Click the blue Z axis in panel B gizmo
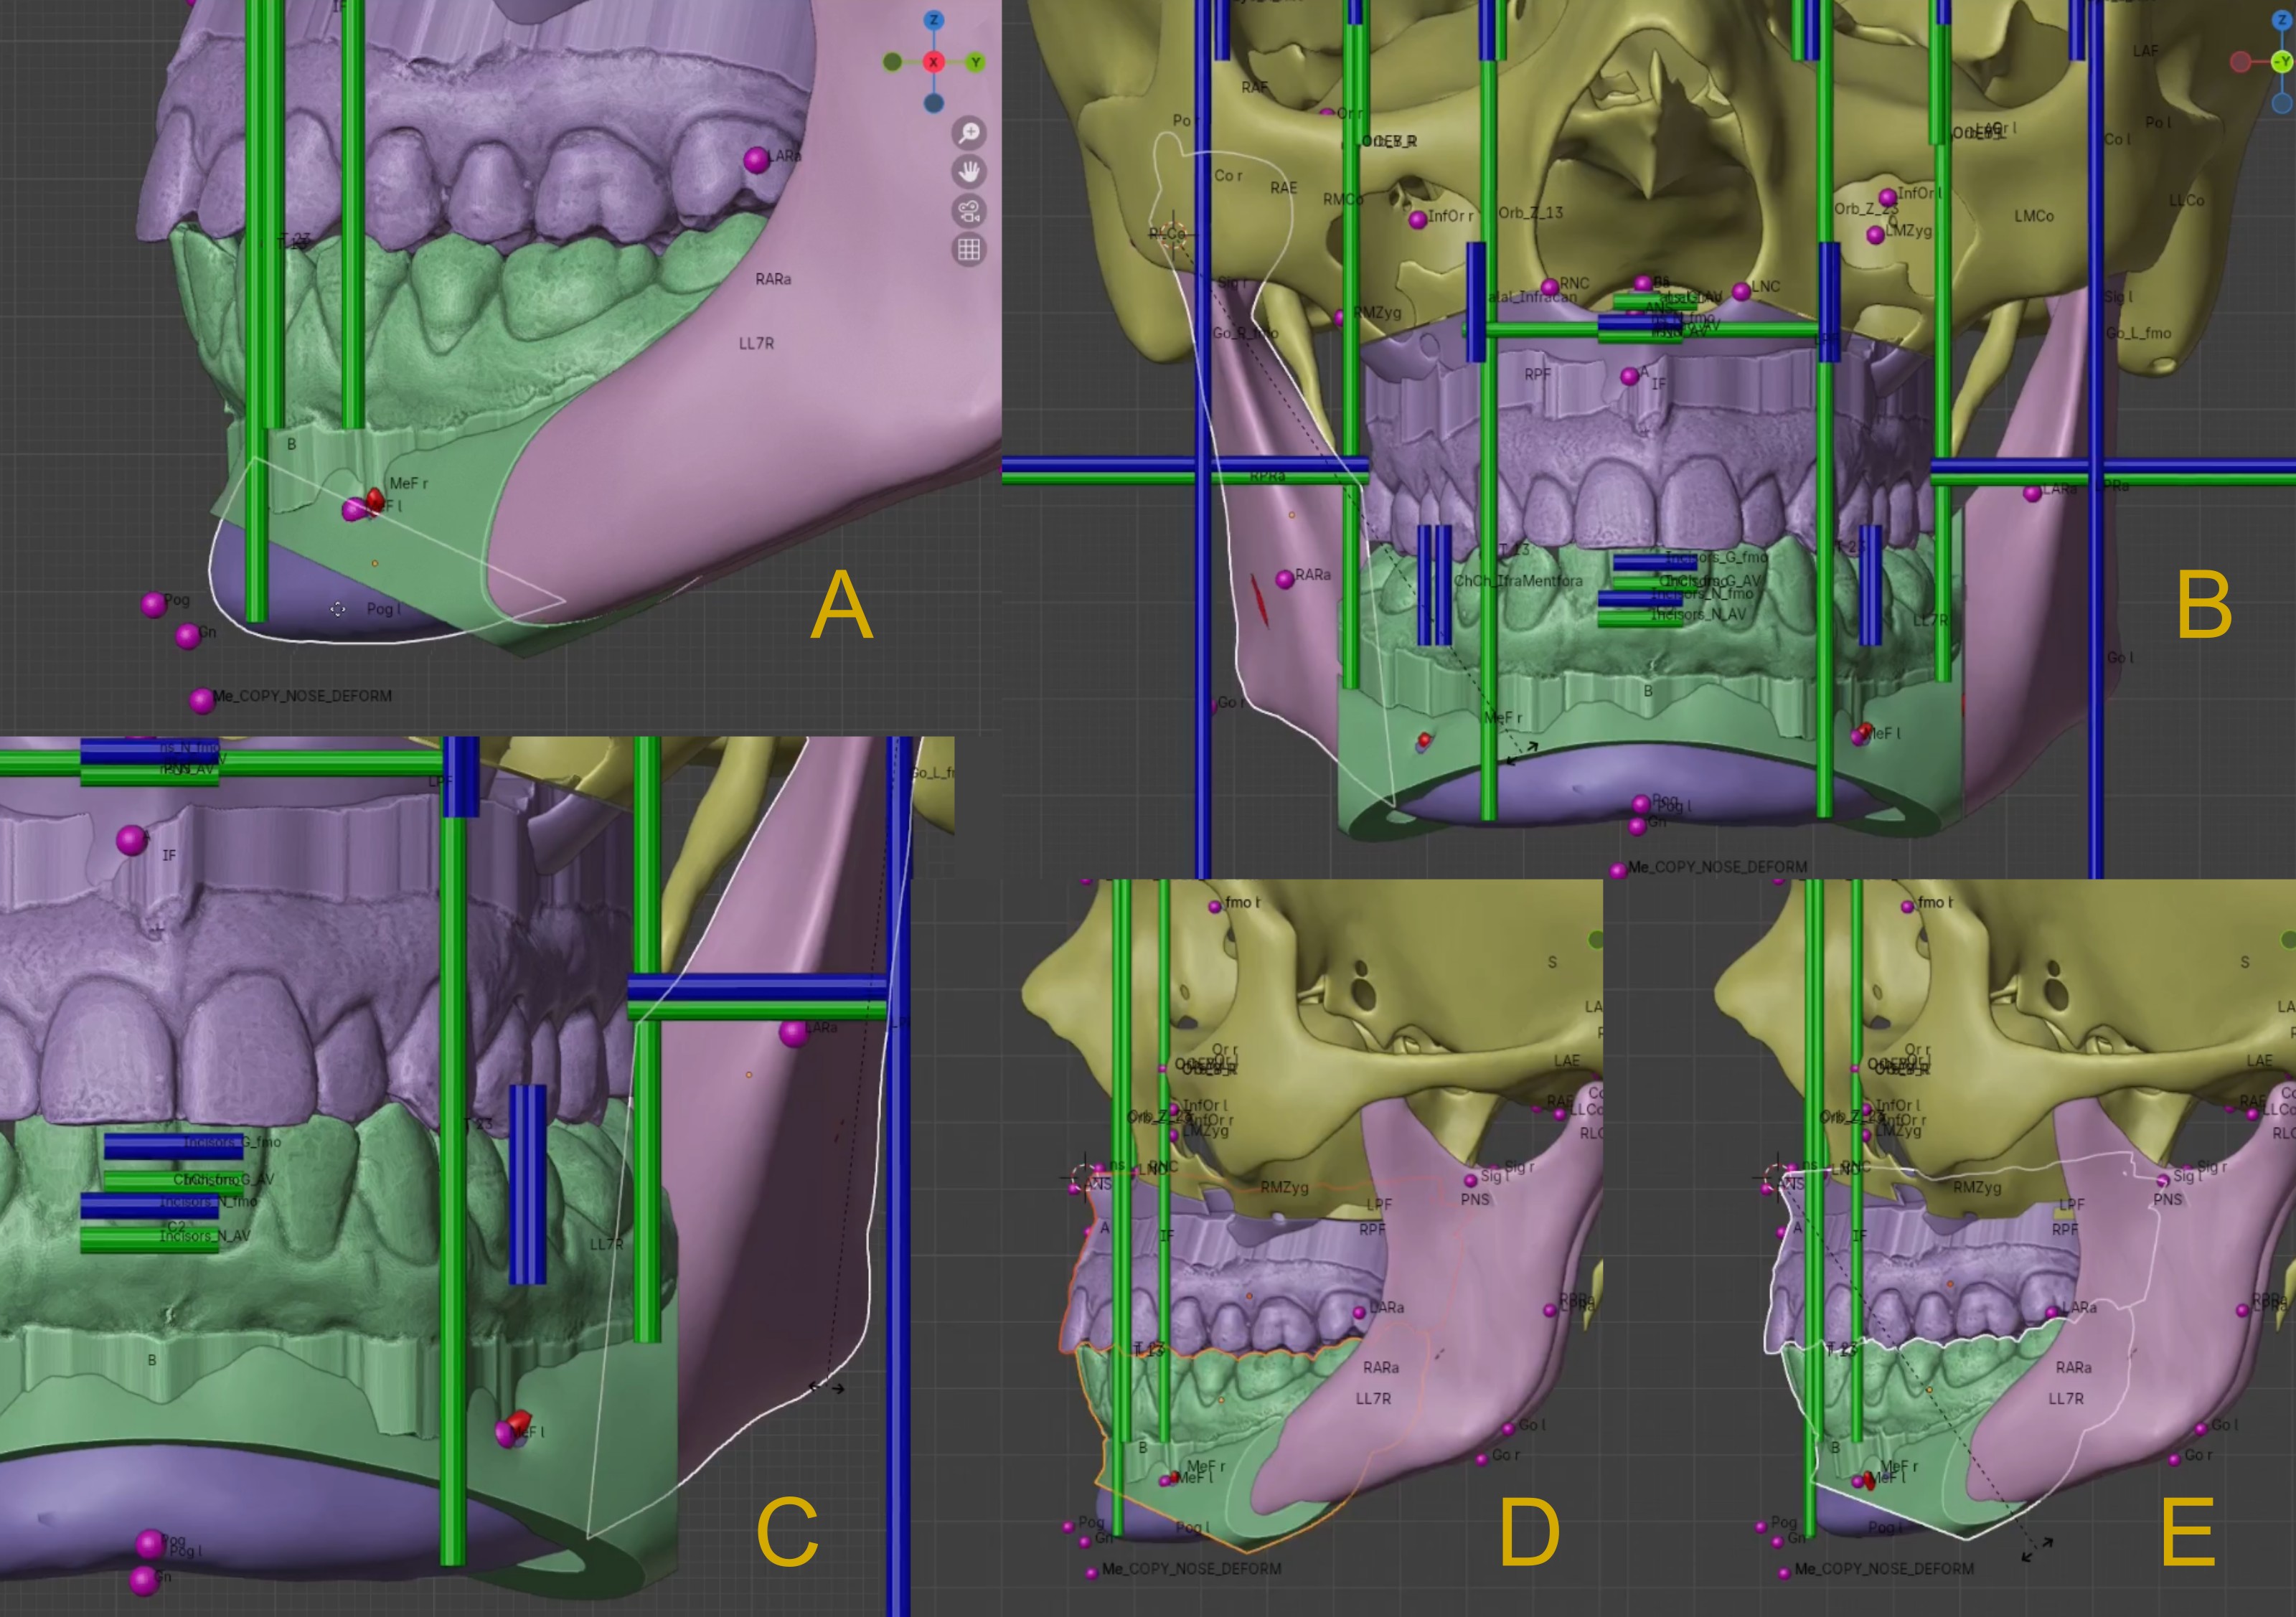2296x1617 pixels. click(x=2283, y=20)
